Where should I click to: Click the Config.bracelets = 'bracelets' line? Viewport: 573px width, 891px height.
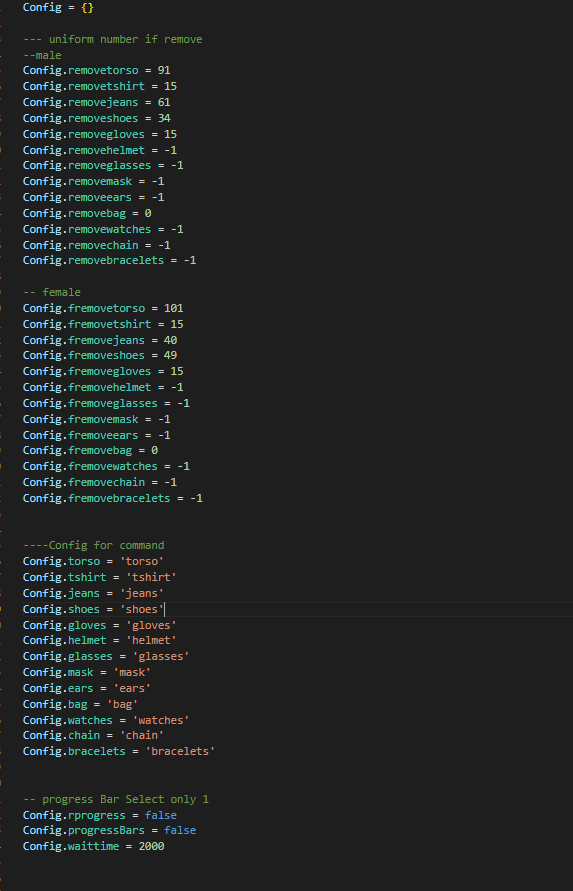click(119, 751)
